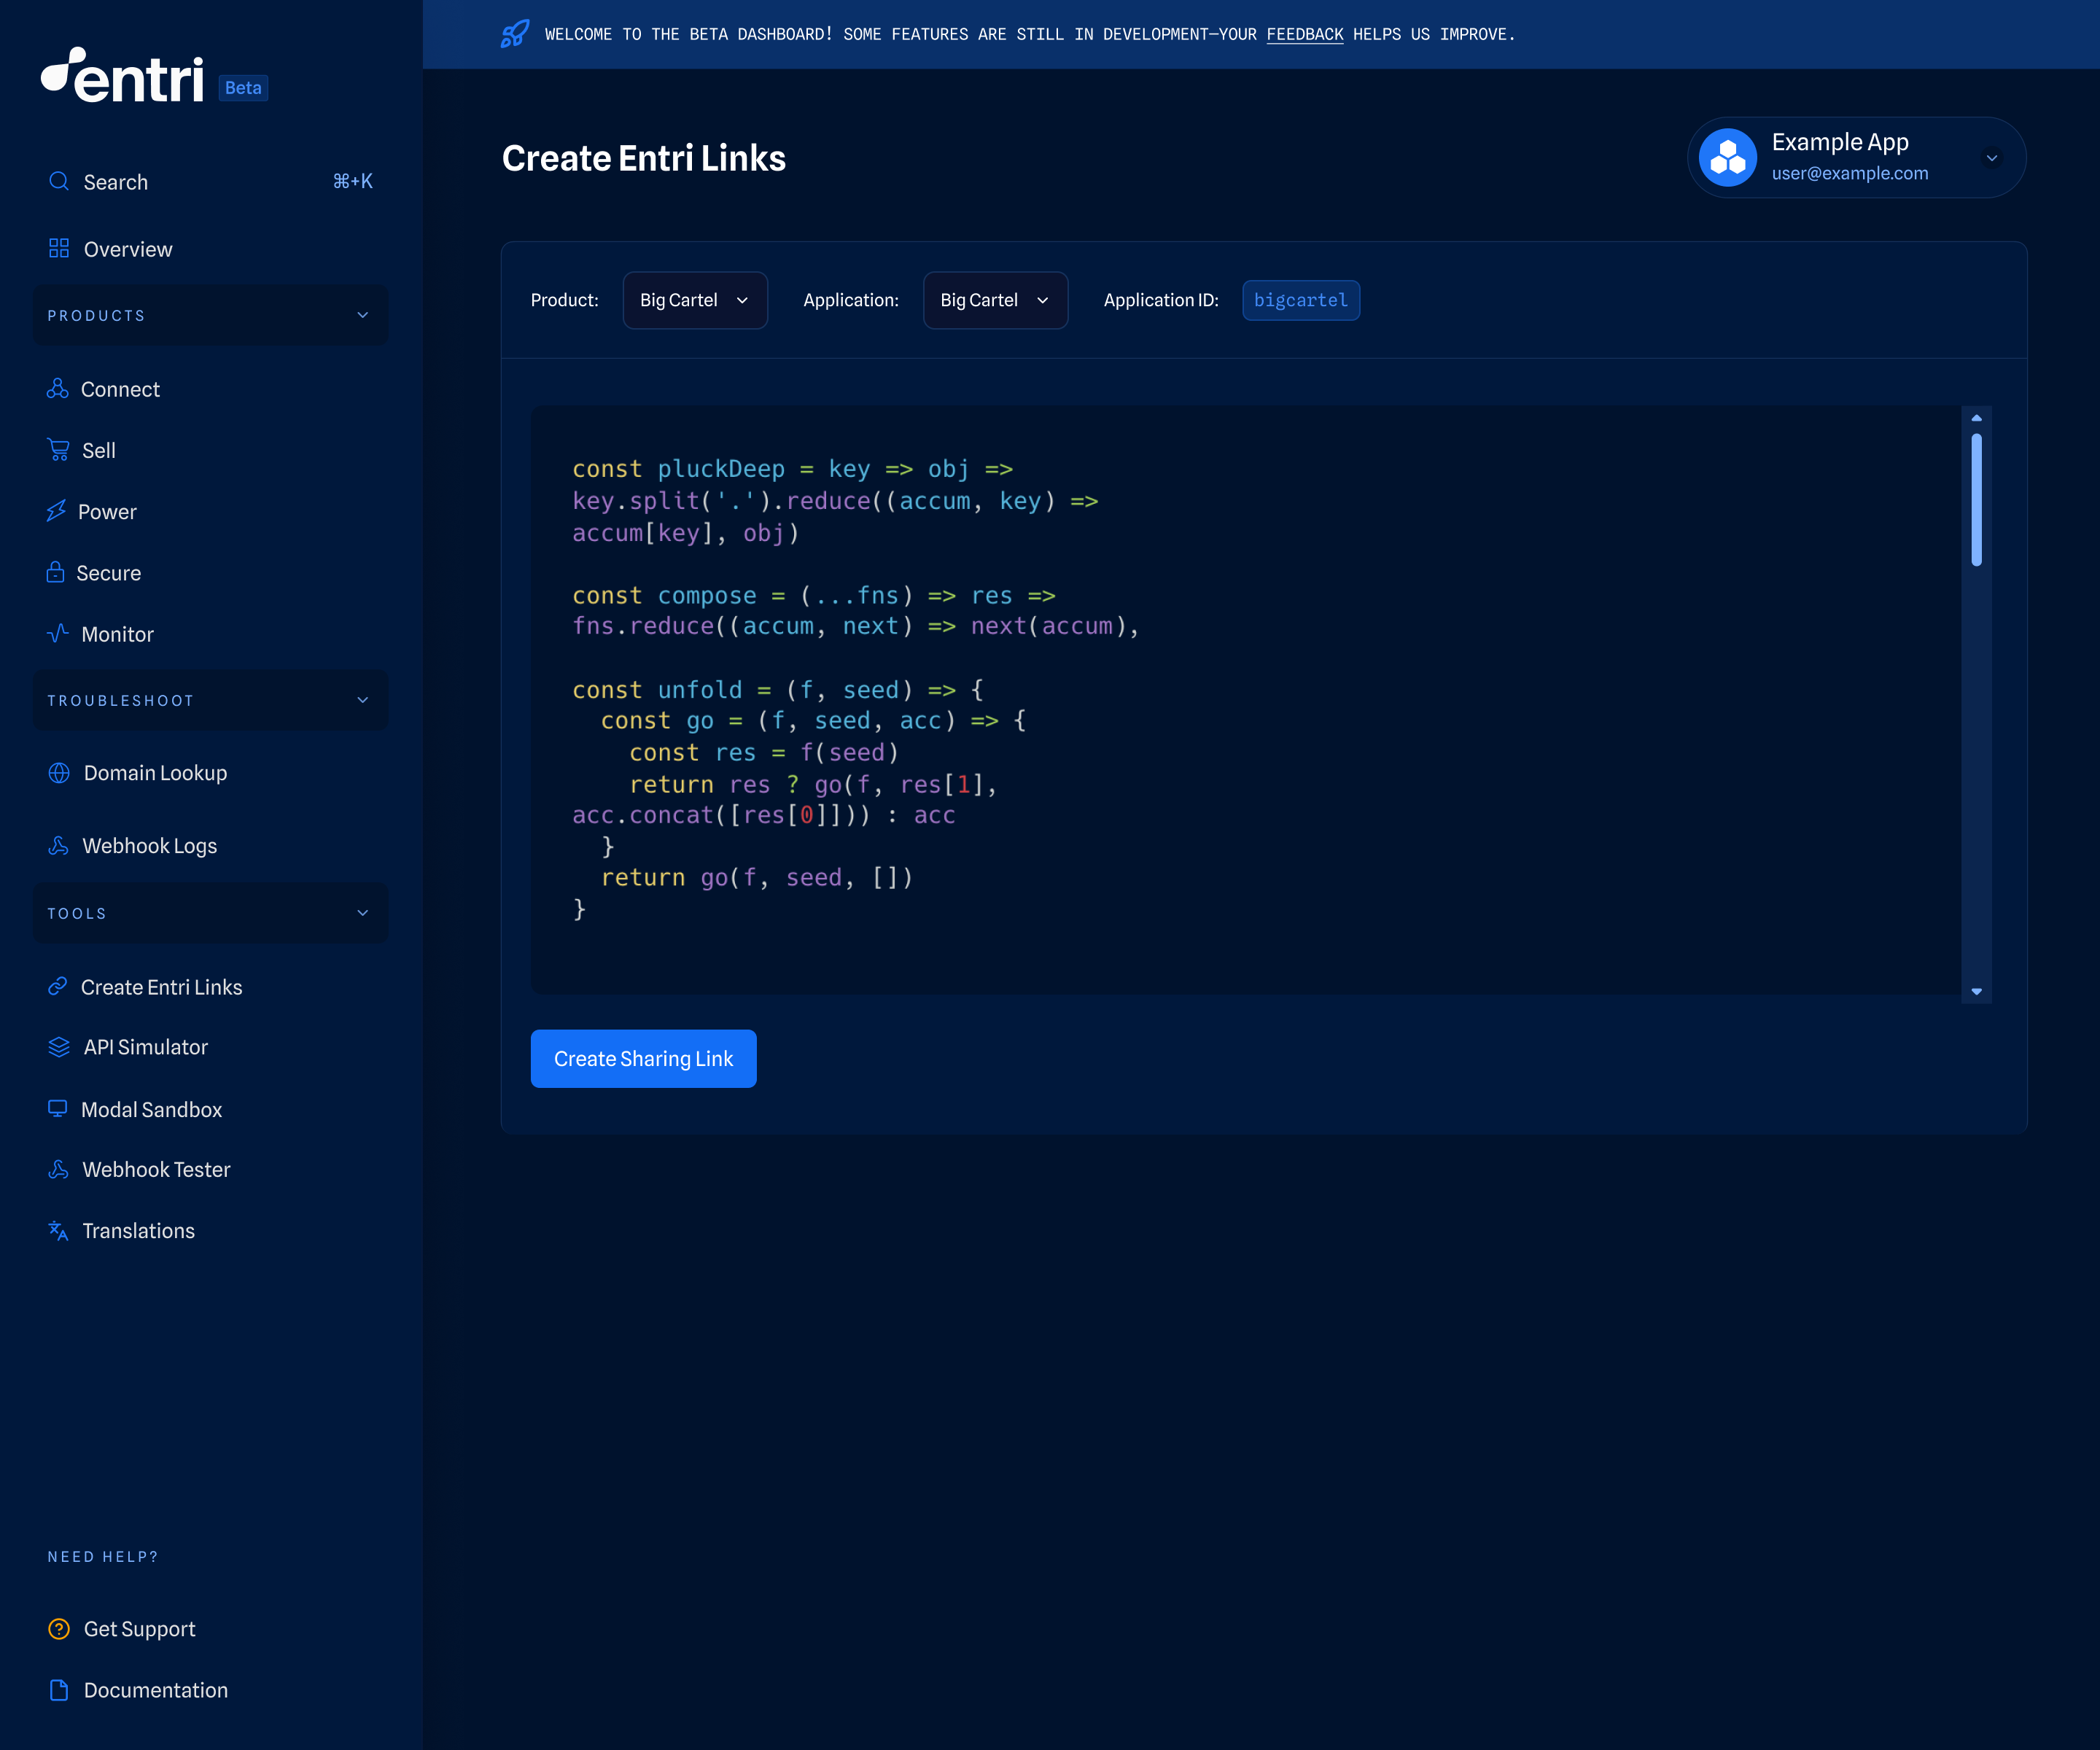Screen dimensions: 2100x1750
Task: Click the Webhook Logs icon
Action: coord(59,845)
